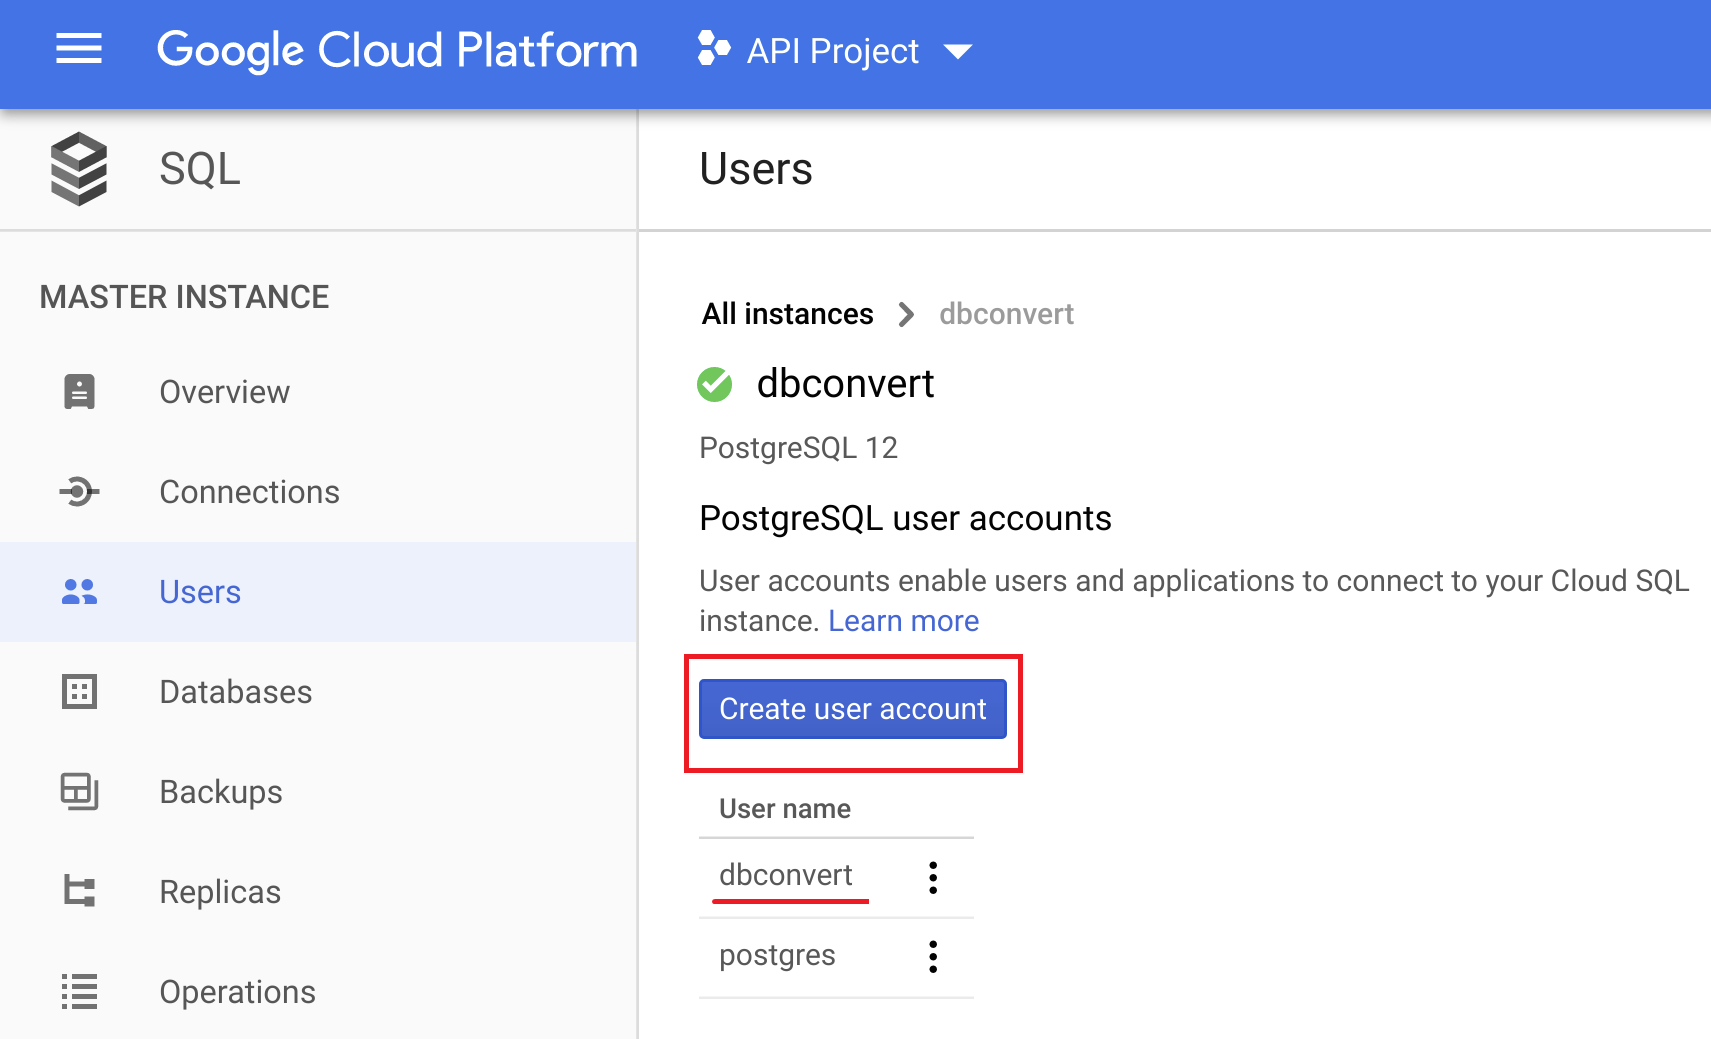Click the Overview sidebar icon
The width and height of the screenshot is (1711, 1039).
[x=79, y=392]
